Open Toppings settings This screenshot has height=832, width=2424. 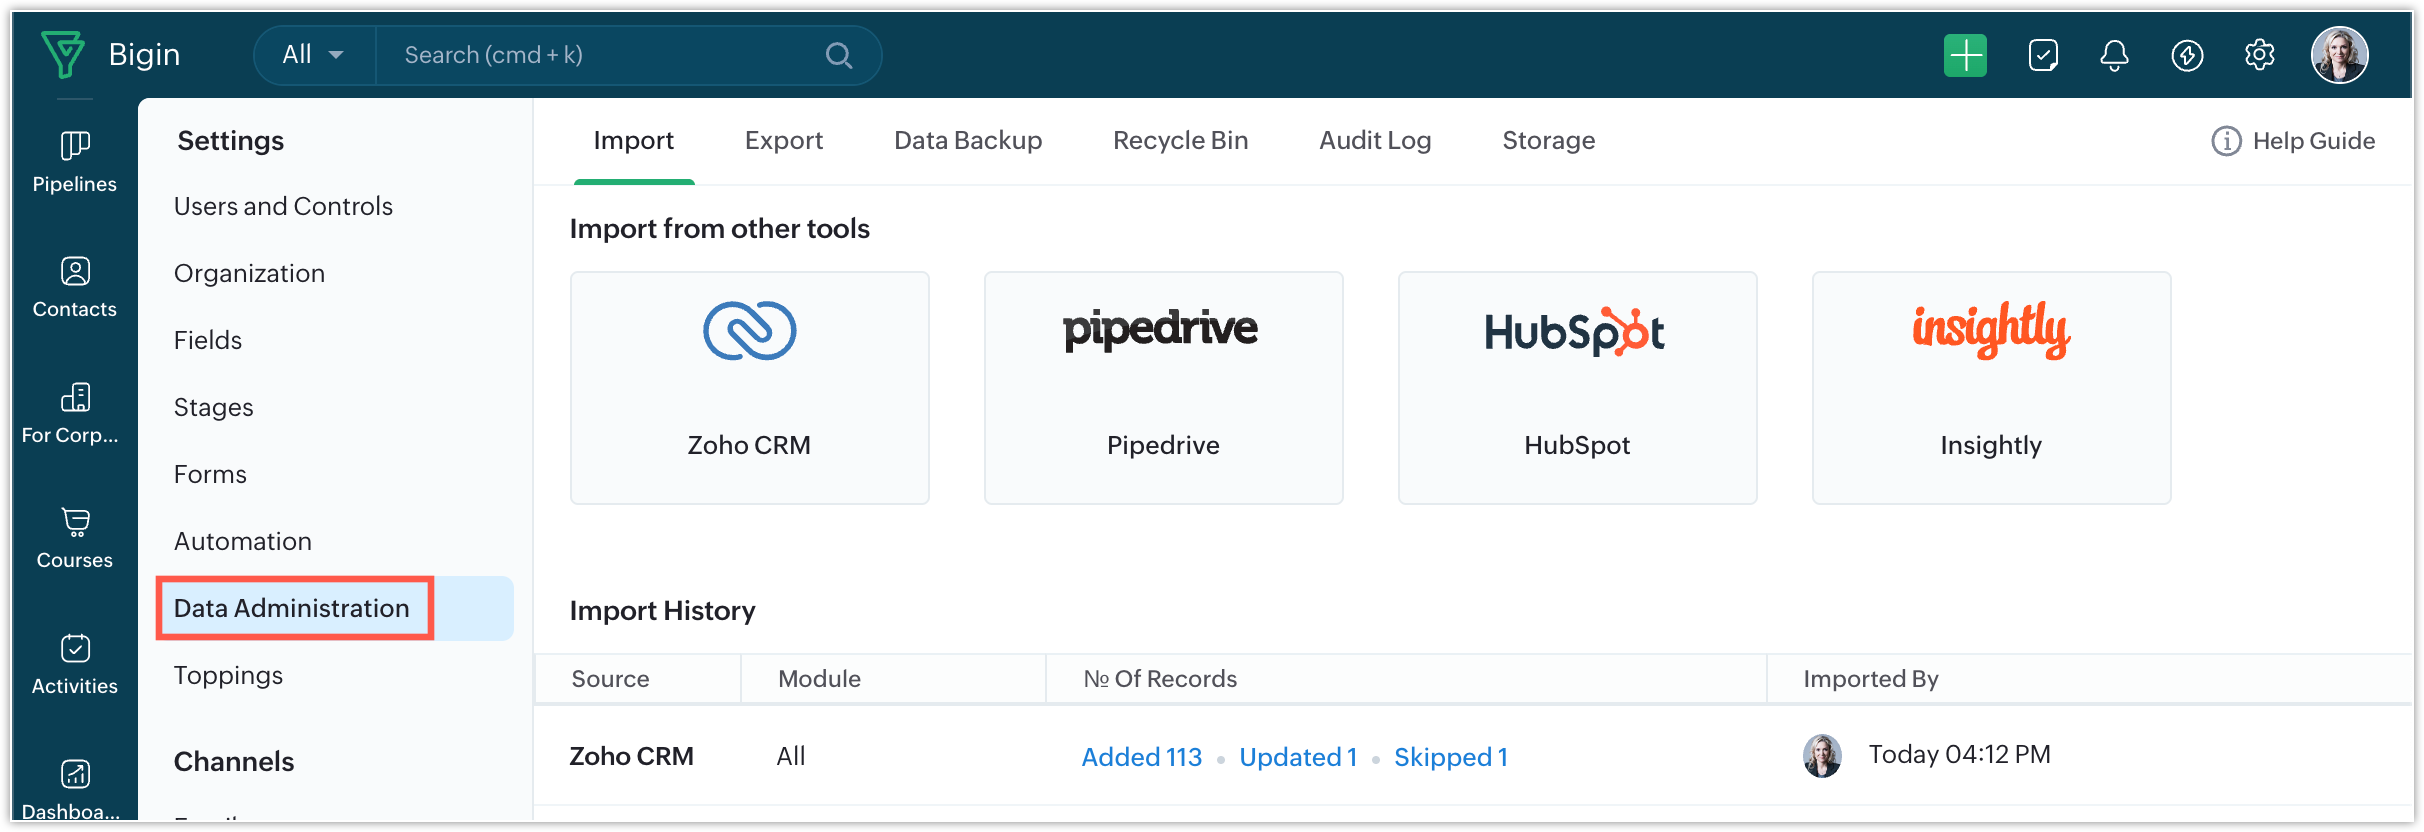point(228,675)
